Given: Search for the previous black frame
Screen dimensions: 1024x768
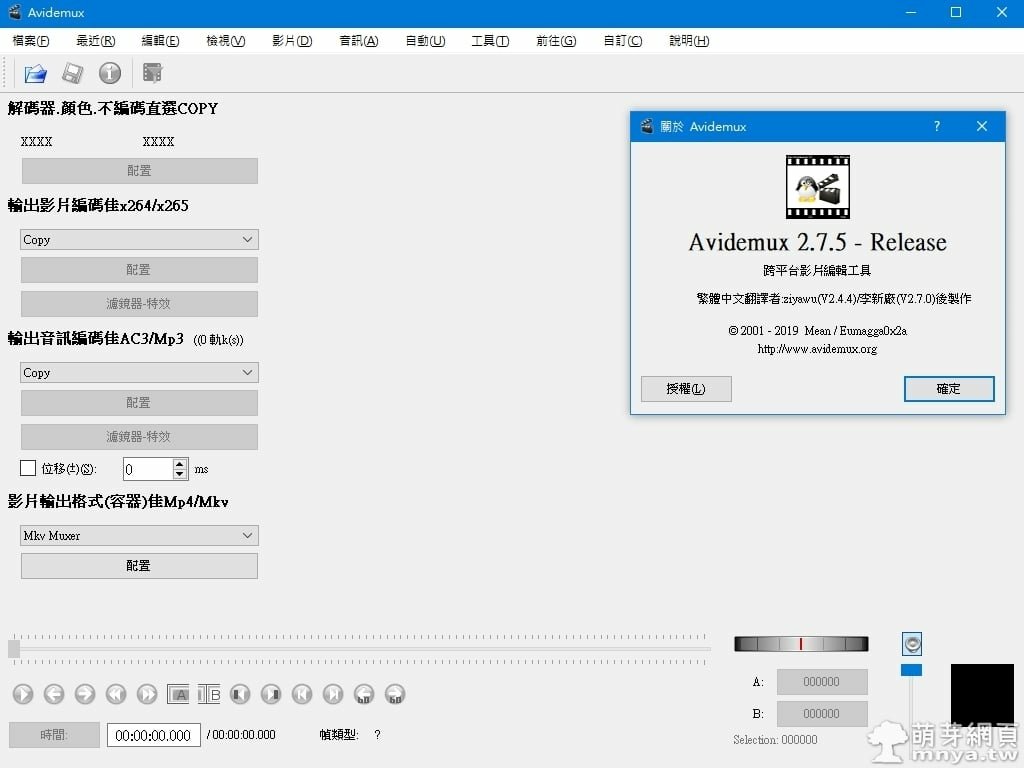Looking at the screenshot, I should [x=240, y=694].
